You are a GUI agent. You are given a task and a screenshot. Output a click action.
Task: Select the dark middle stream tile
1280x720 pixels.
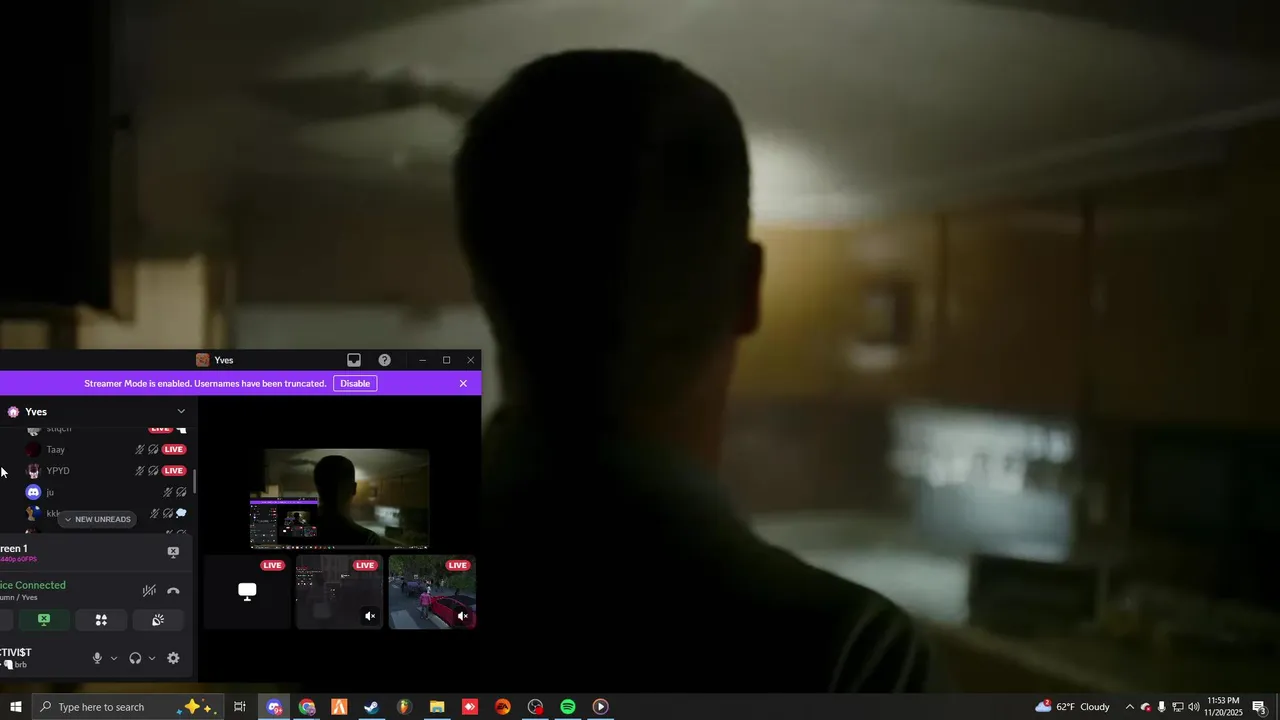coord(339,592)
